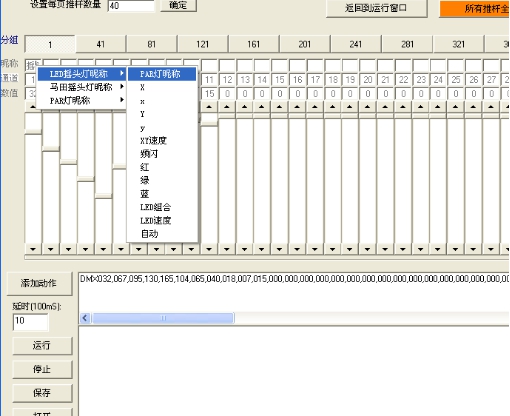Click the down arrow below channel 1 slider
The height and width of the screenshot is (416, 510).
point(33,249)
